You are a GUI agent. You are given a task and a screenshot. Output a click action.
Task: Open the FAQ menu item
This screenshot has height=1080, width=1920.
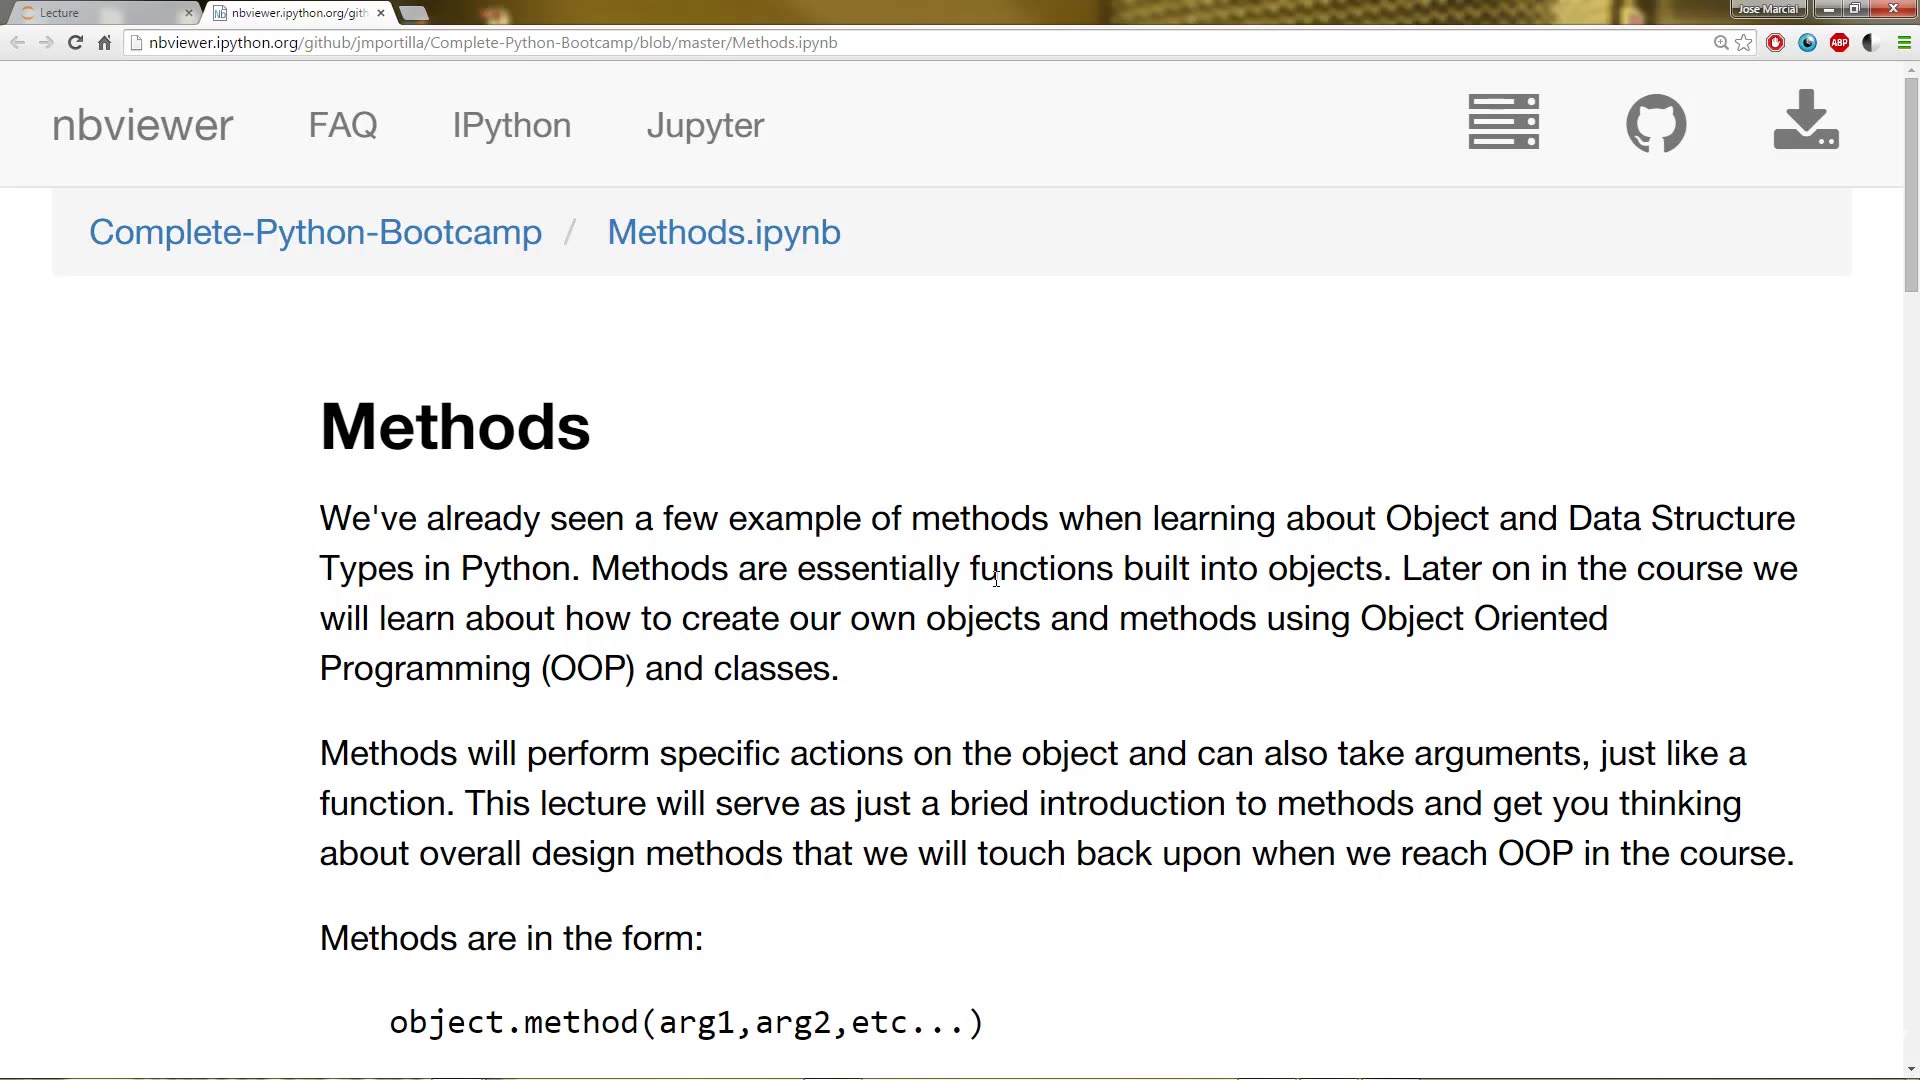click(343, 125)
